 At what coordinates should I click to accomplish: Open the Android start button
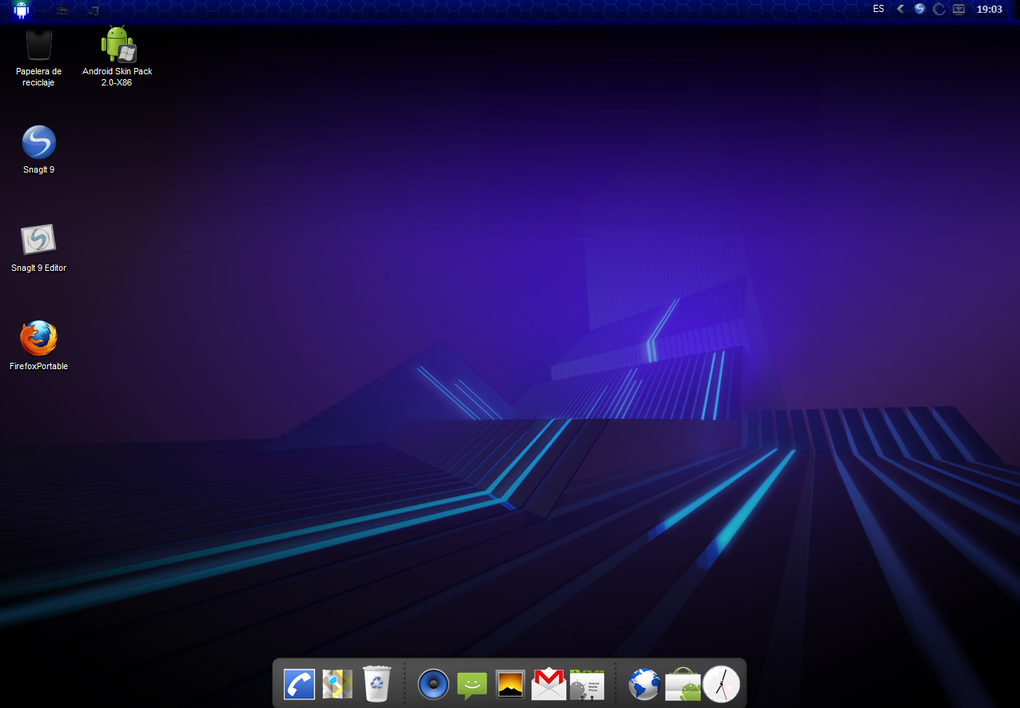tap(21, 10)
